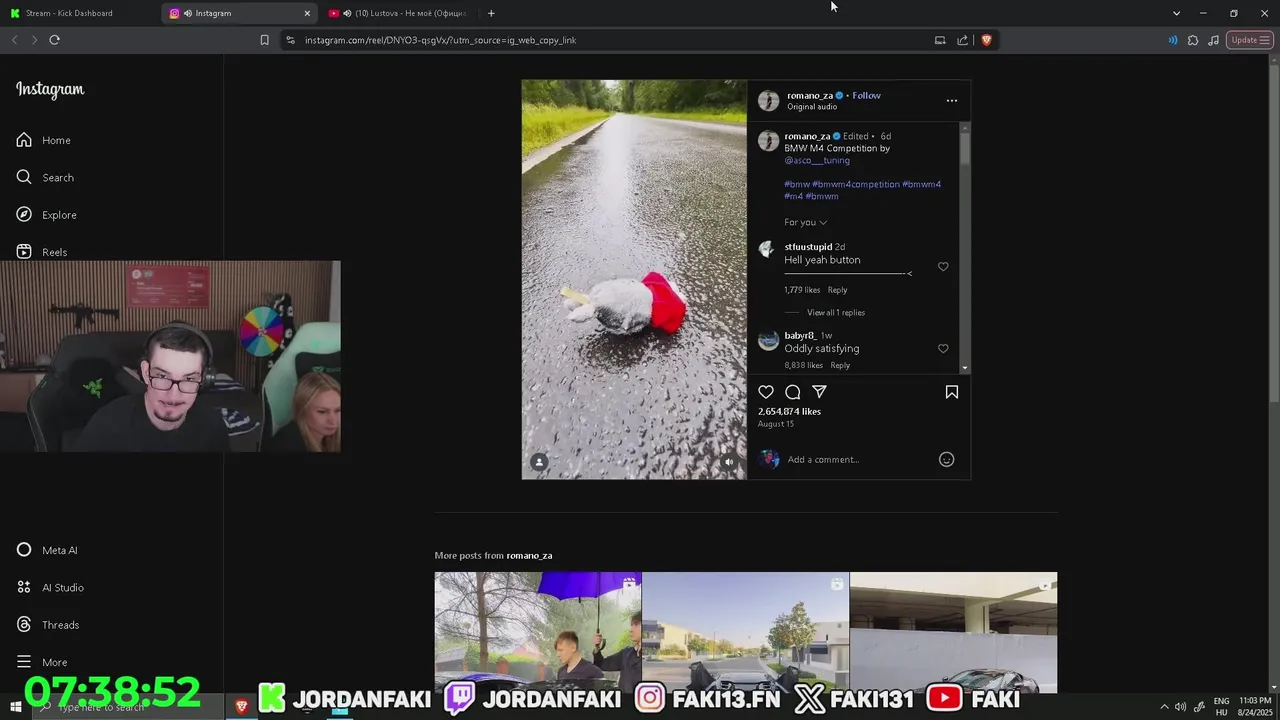Open stfuustupid commenter profile
The height and width of the screenshot is (720, 1280).
coord(808,247)
